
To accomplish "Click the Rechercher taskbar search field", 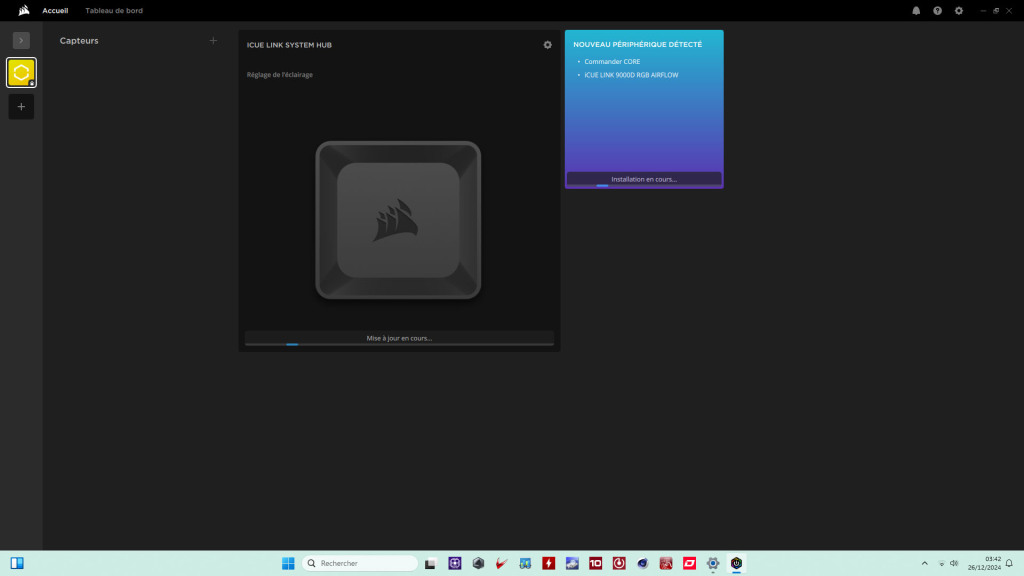I will point(360,563).
